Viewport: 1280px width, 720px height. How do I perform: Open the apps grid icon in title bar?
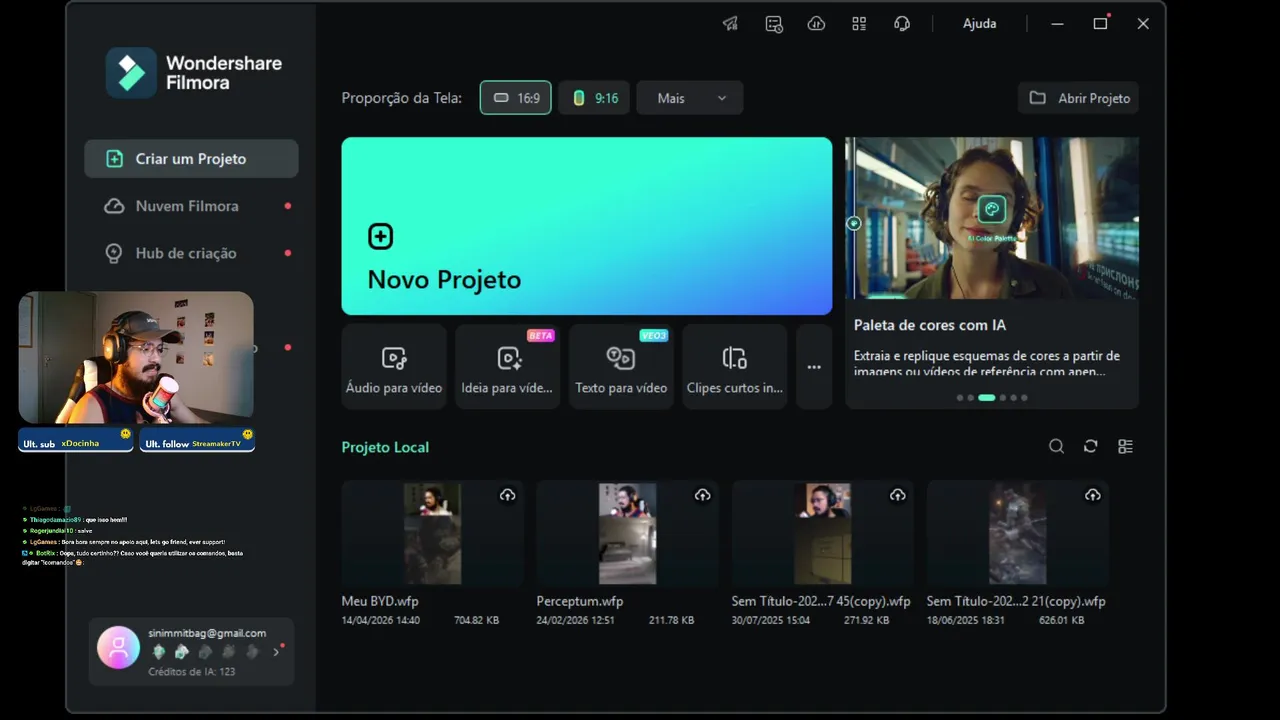[859, 24]
